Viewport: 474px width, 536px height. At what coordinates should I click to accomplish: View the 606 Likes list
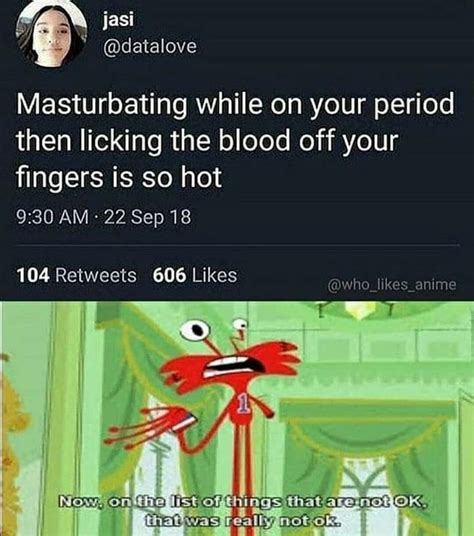[x=195, y=276]
